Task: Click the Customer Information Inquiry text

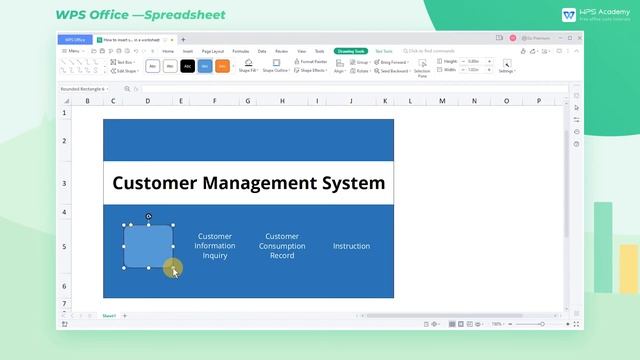Action: 215,246
